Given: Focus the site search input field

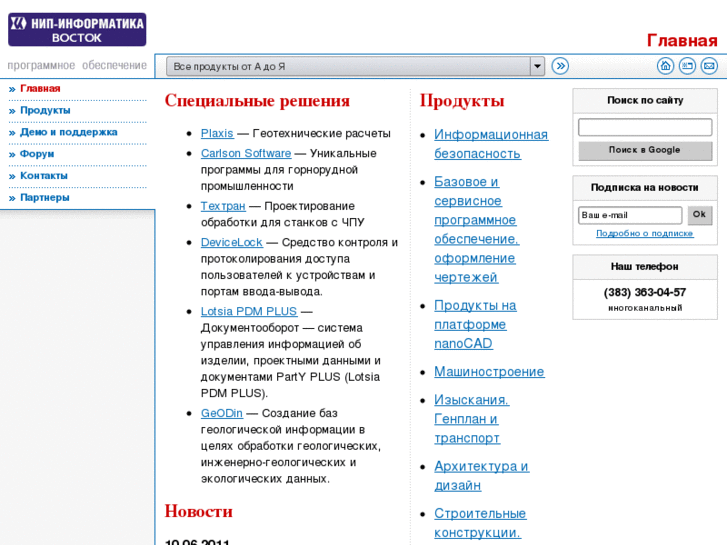Looking at the screenshot, I should coord(645,127).
